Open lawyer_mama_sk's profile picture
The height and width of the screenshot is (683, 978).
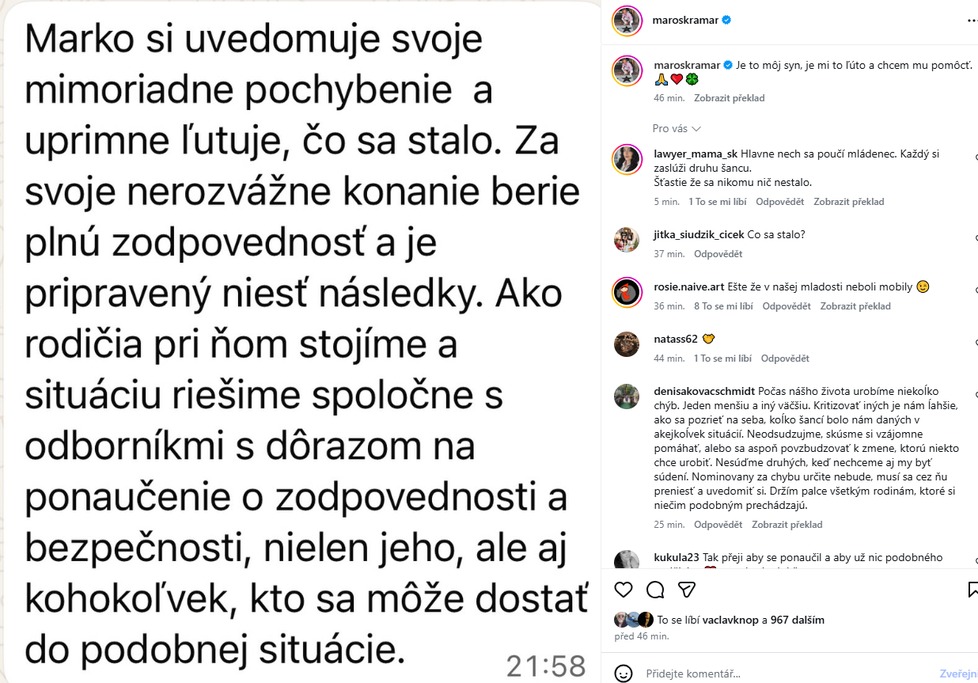tap(627, 160)
